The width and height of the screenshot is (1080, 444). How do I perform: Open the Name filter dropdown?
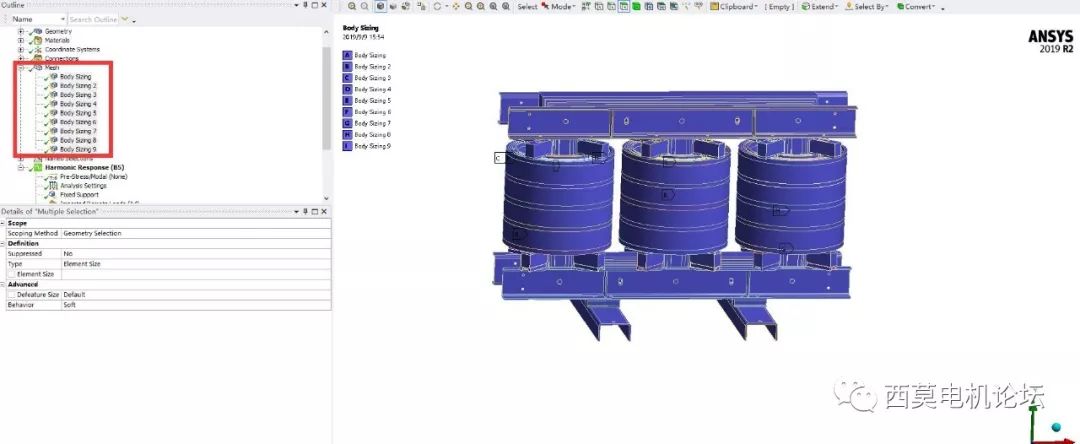coord(63,19)
